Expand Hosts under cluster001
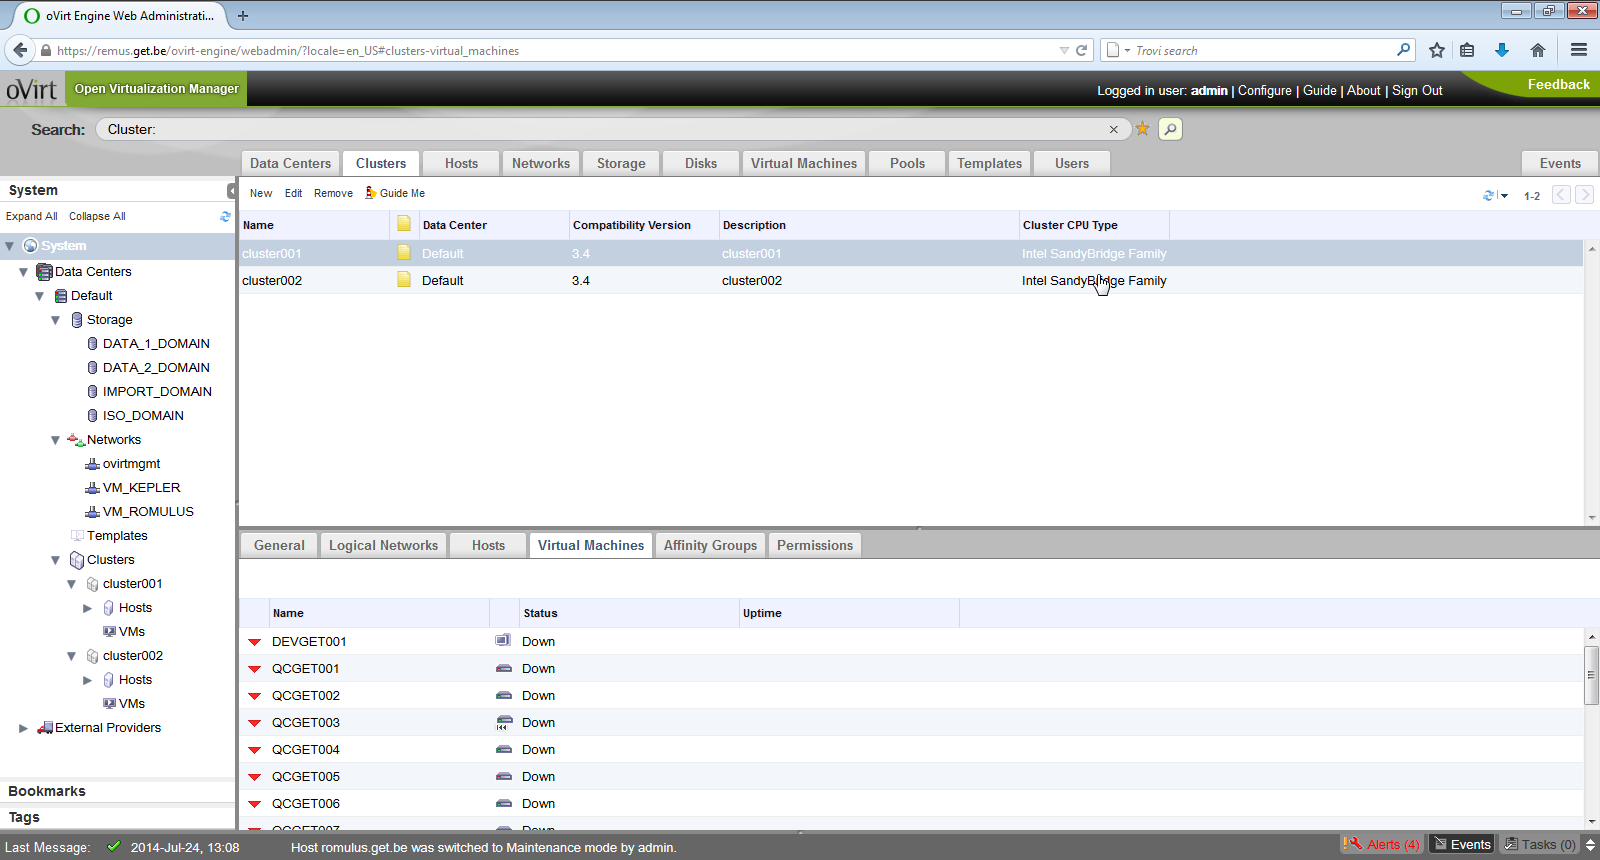 click(x=88, y=608)
